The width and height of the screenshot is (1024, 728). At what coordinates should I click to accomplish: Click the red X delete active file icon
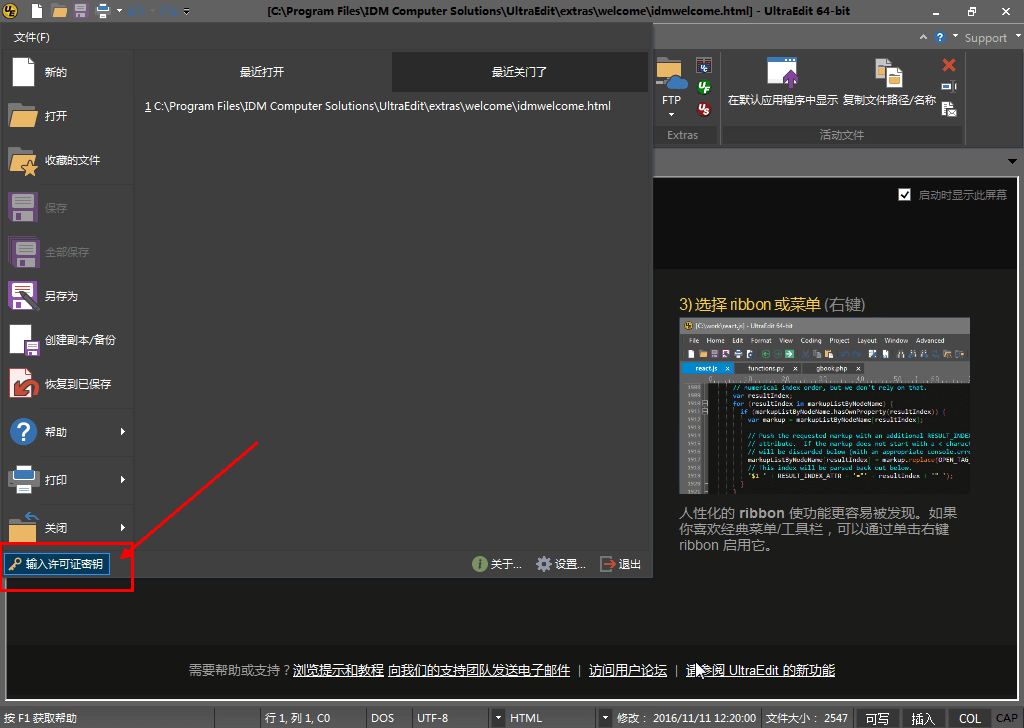(948, 65)
